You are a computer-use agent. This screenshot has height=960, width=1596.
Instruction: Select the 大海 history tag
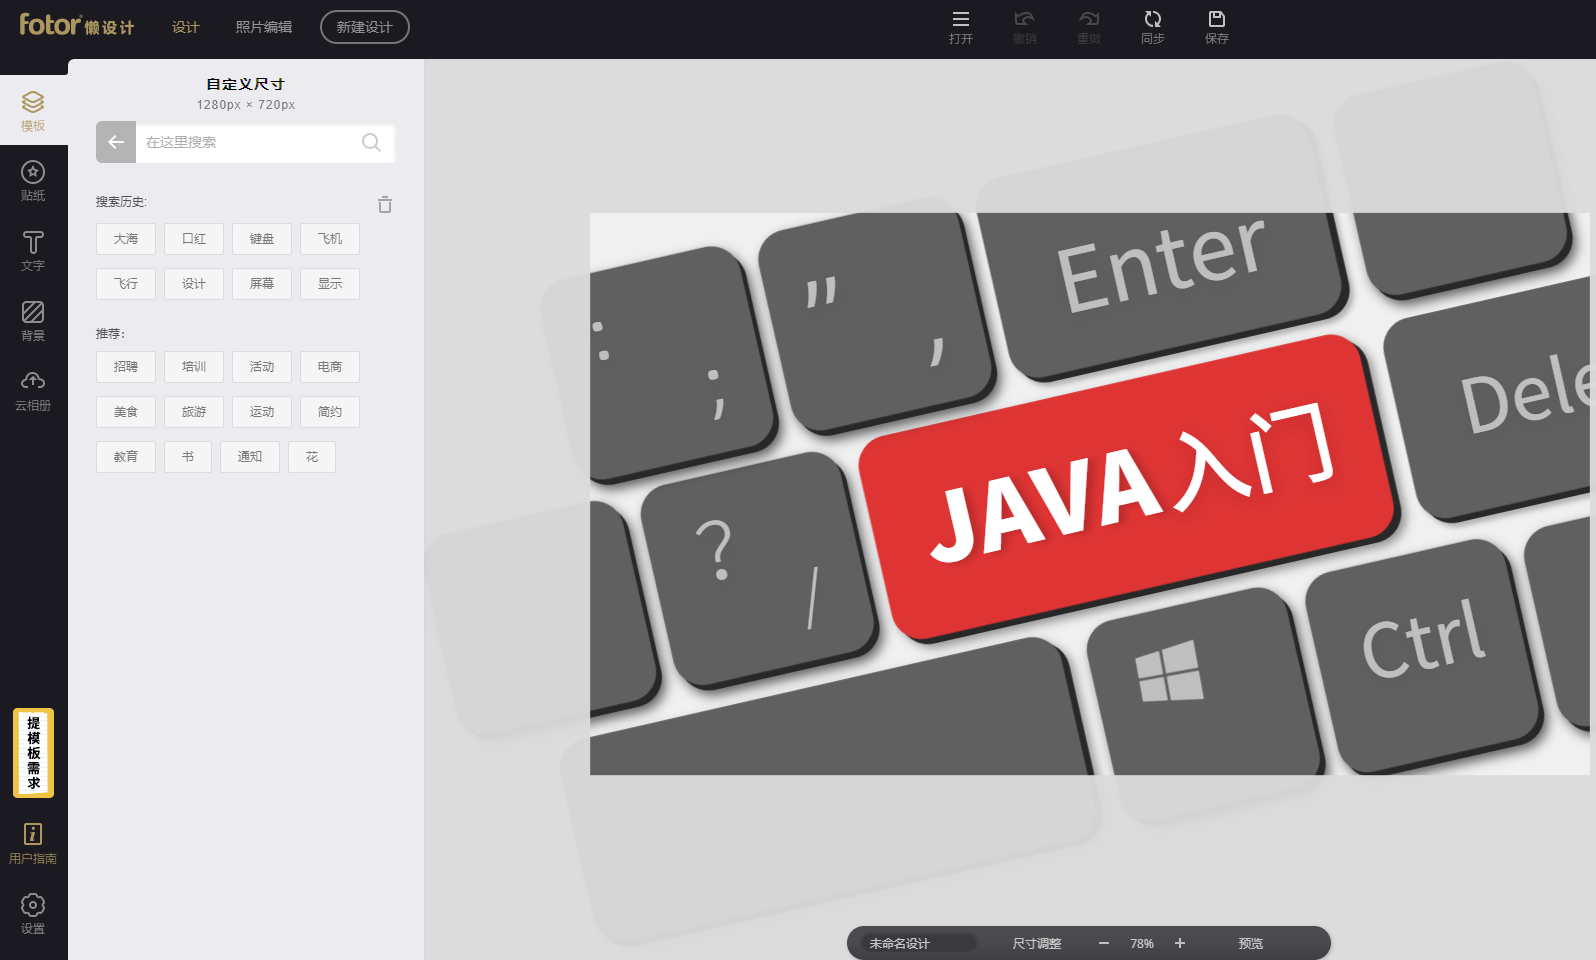(126, 239)
